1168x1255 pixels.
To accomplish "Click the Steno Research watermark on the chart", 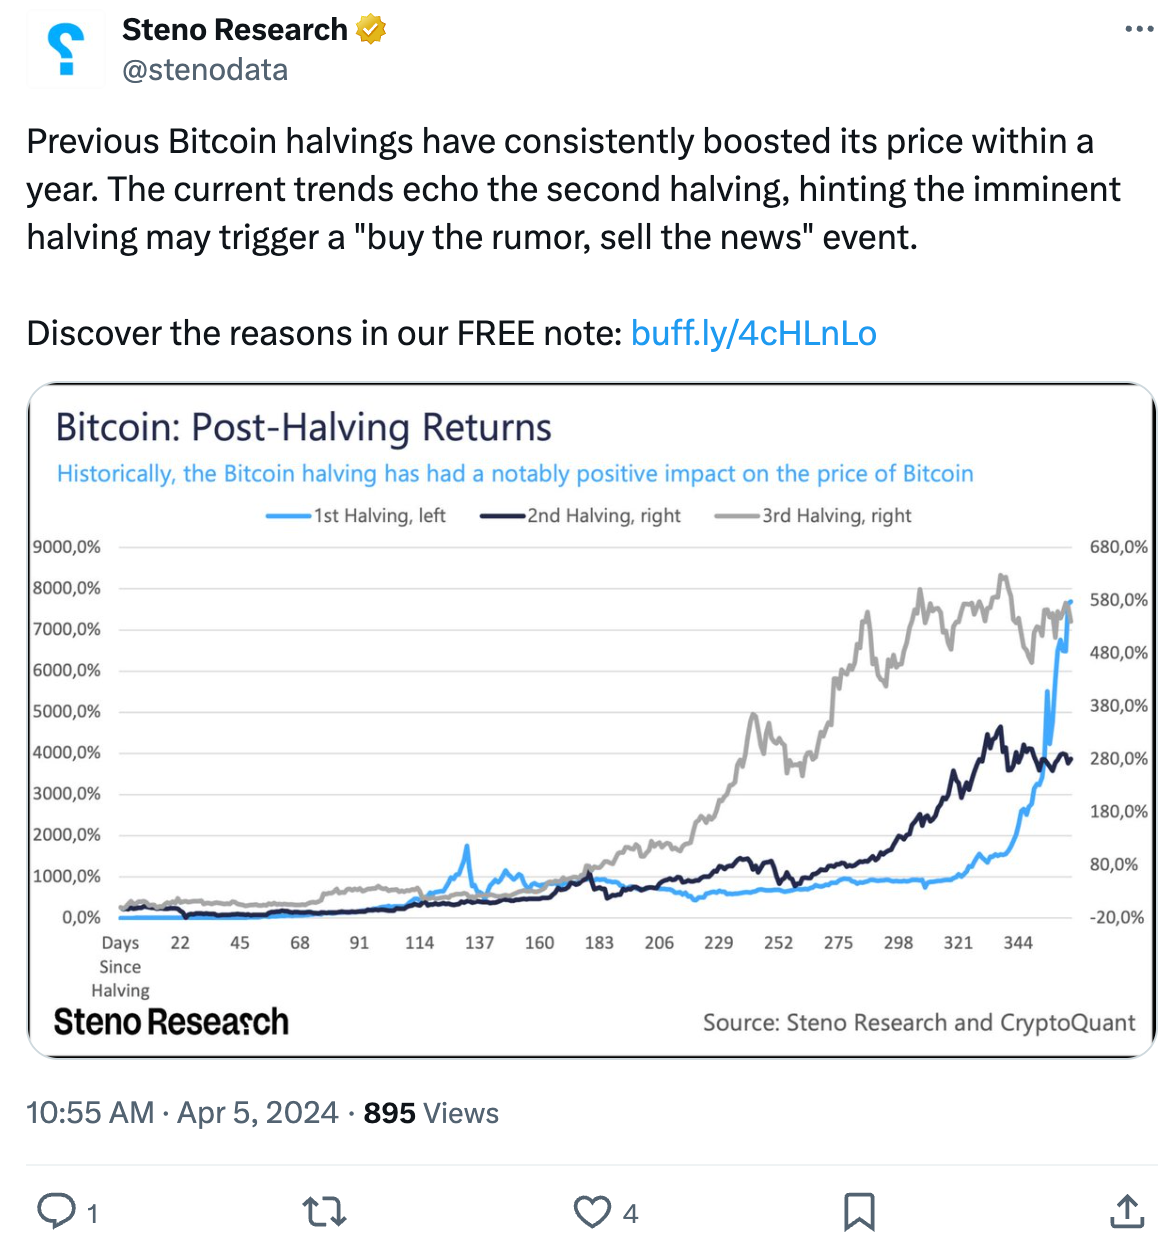I will 172,1022.
